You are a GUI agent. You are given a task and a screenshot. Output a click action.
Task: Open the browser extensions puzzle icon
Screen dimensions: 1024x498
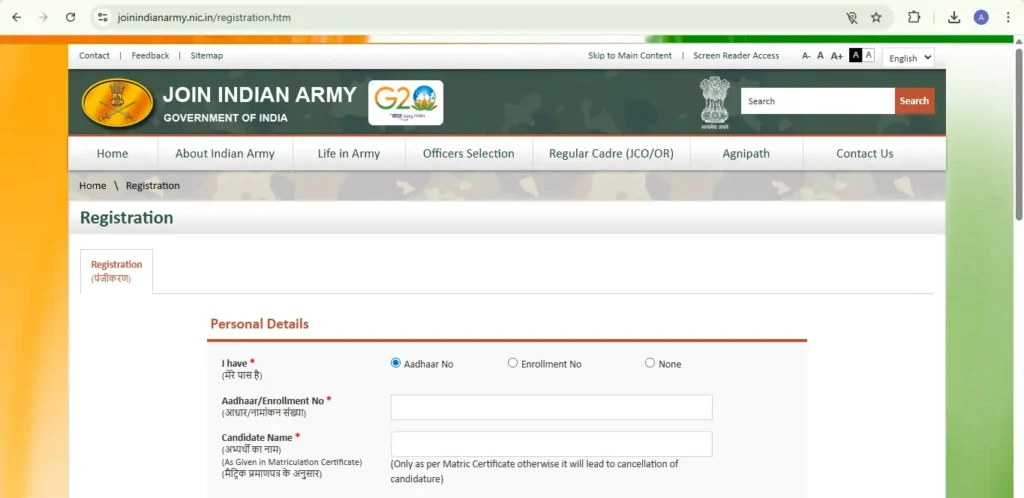click(913, 17)
